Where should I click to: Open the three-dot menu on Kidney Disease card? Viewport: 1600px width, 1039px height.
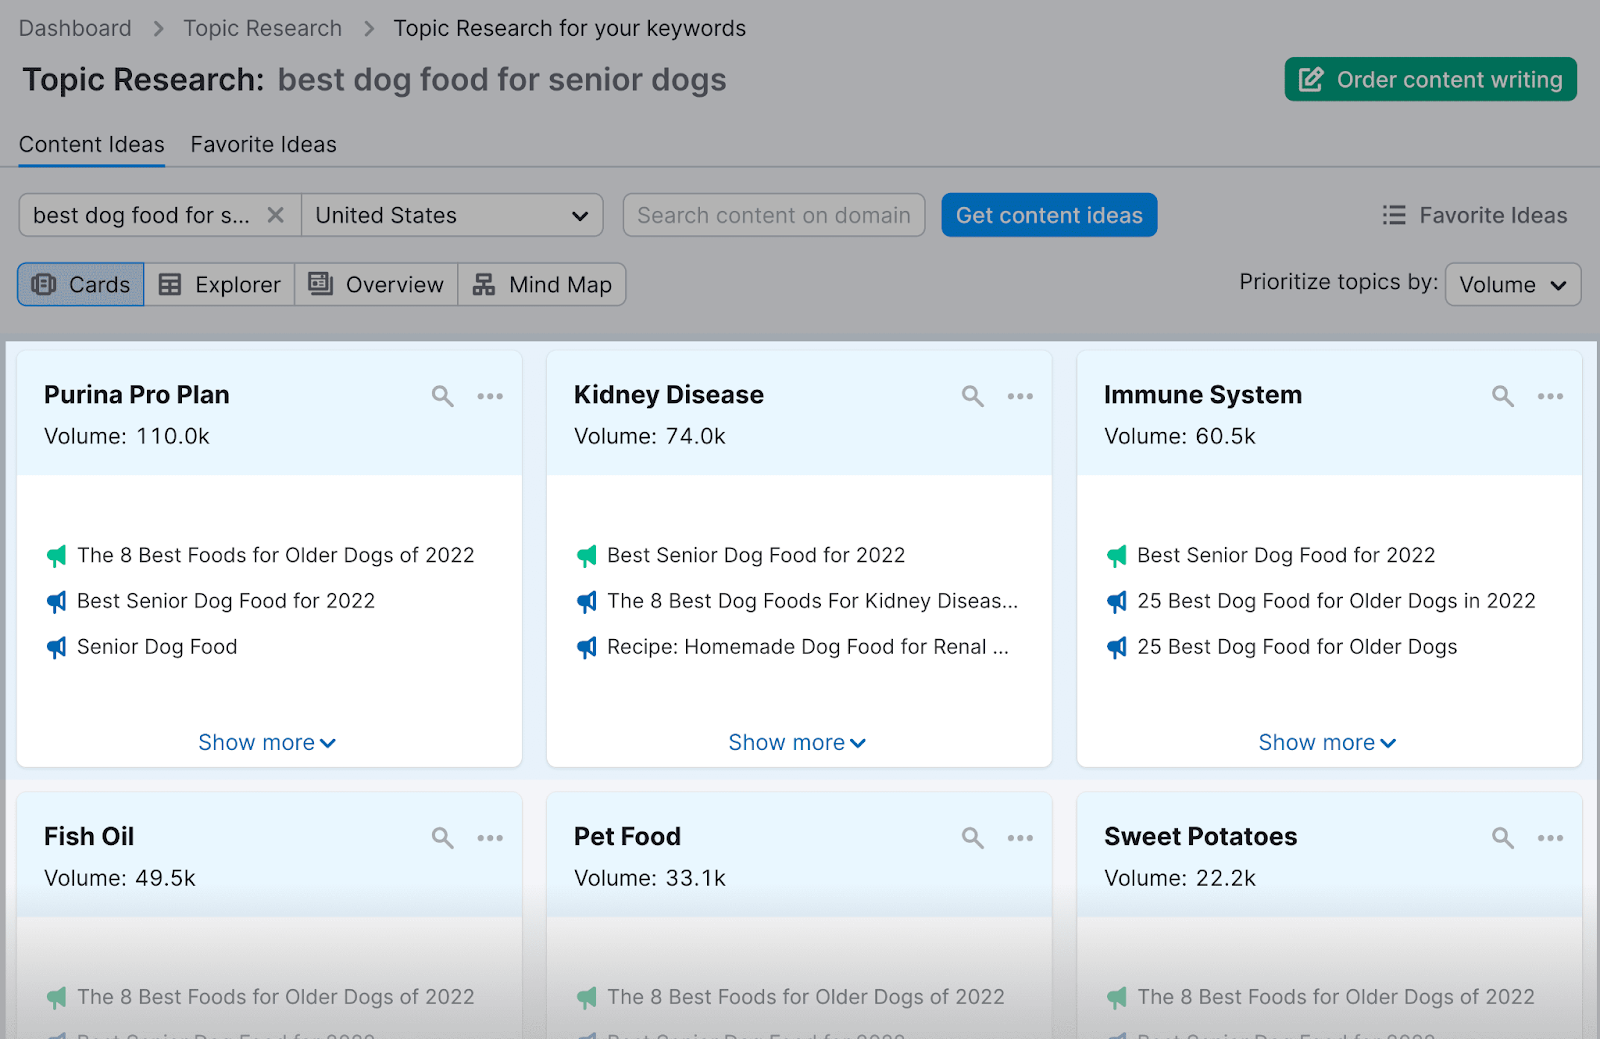1020,396
